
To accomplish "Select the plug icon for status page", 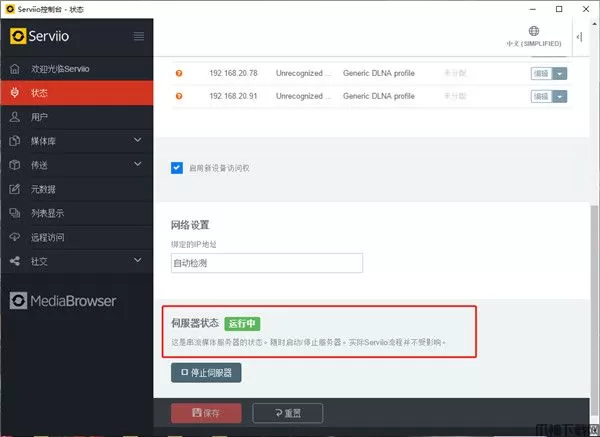I will click(x=15, y=93).
